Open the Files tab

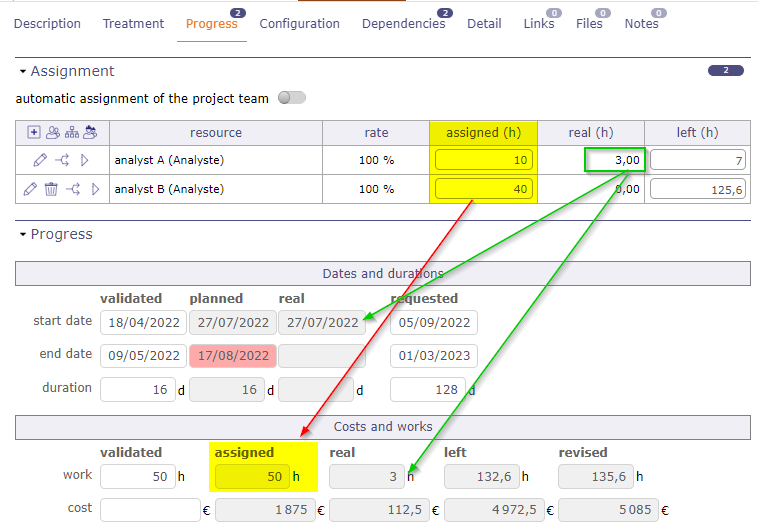(589, 24)
